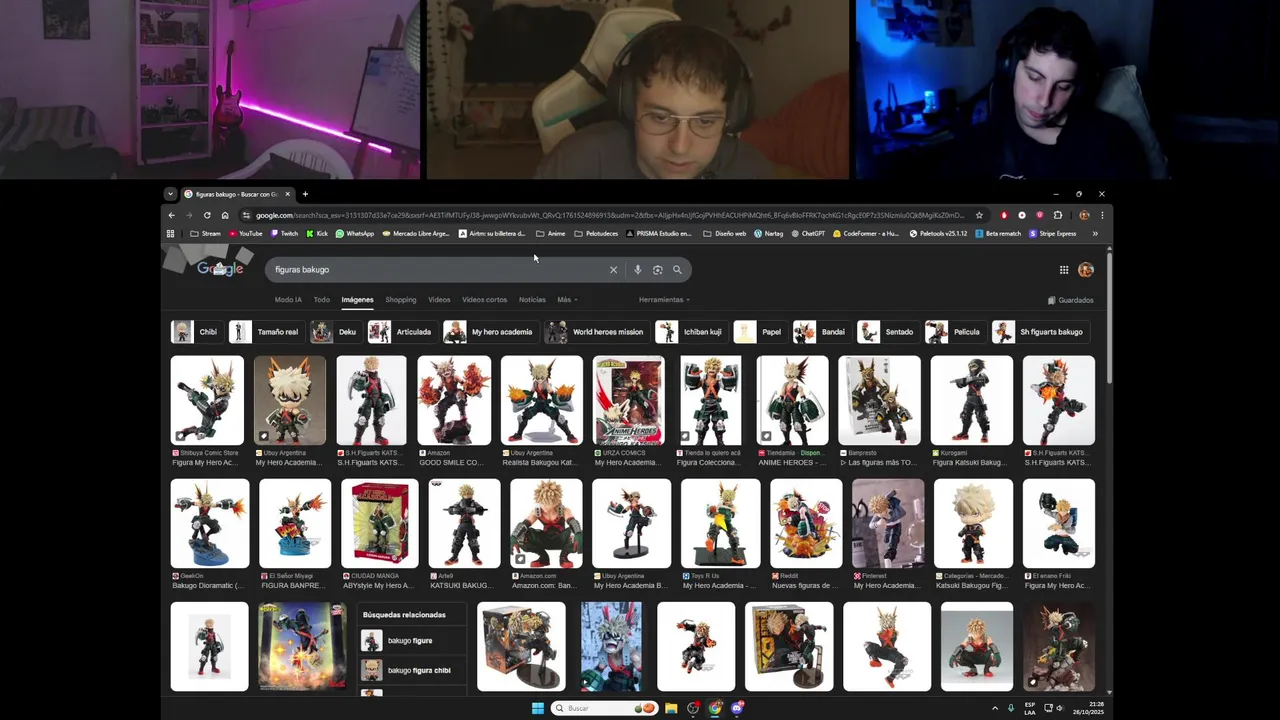Filter images by Ichiban kuji chip
The image size is (1280, 720).
click(690, 332)
